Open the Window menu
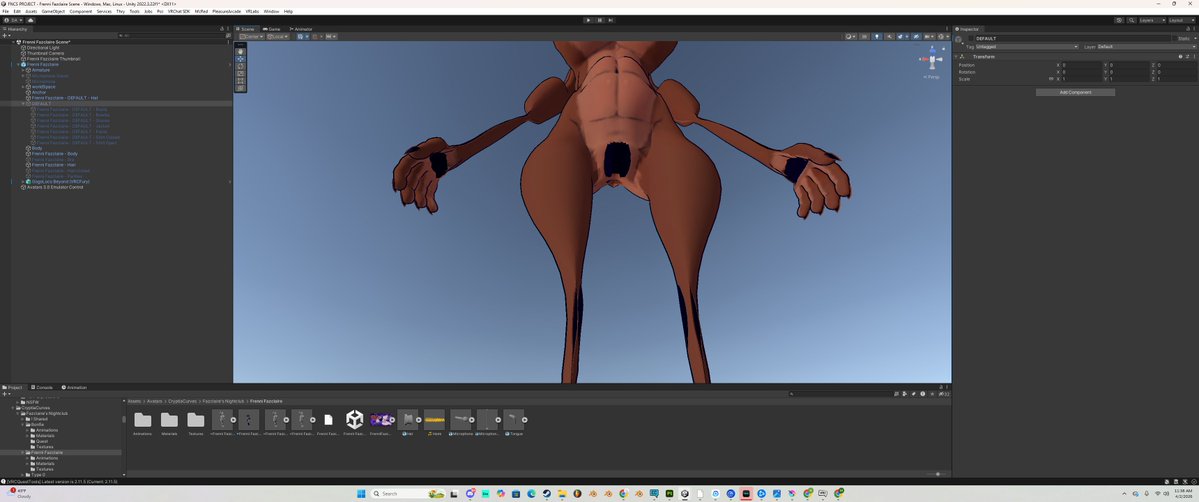Image resolution: width=1199 pixels, height=502 pixels. point(271,11)
